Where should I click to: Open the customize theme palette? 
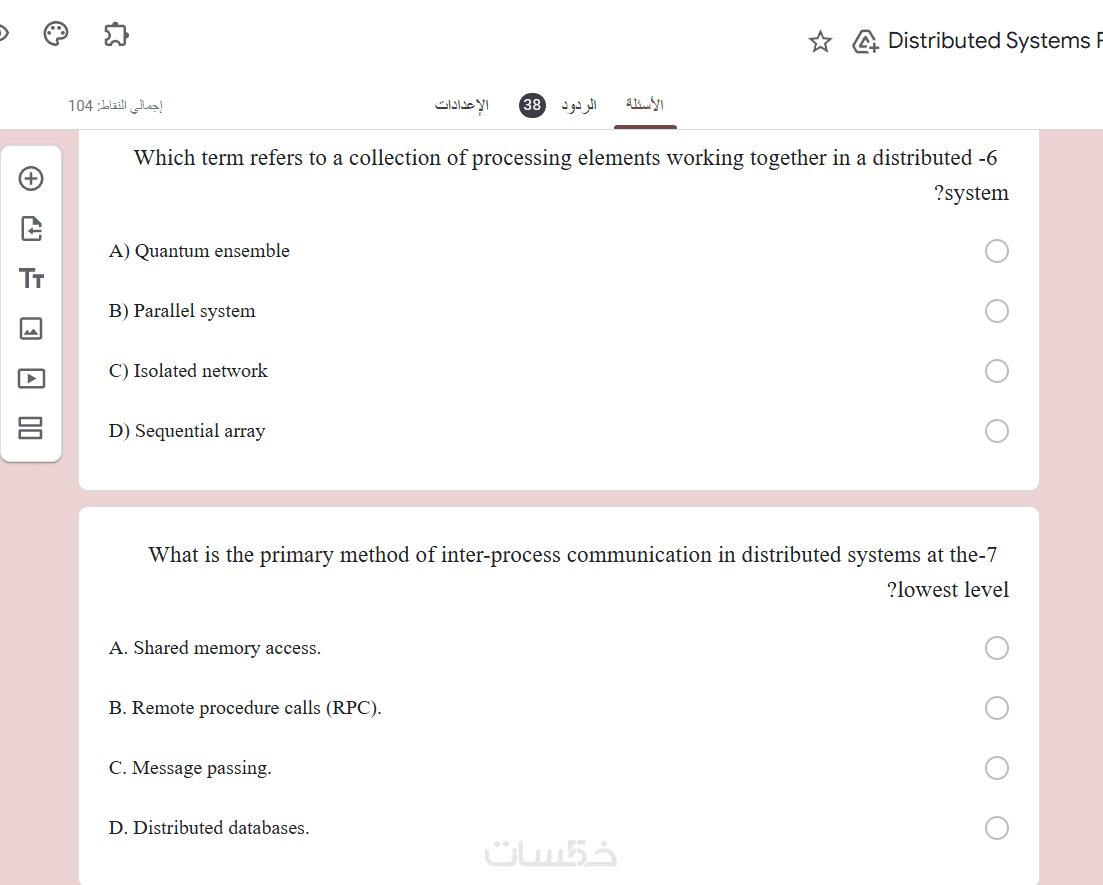[x=56, y=35]
